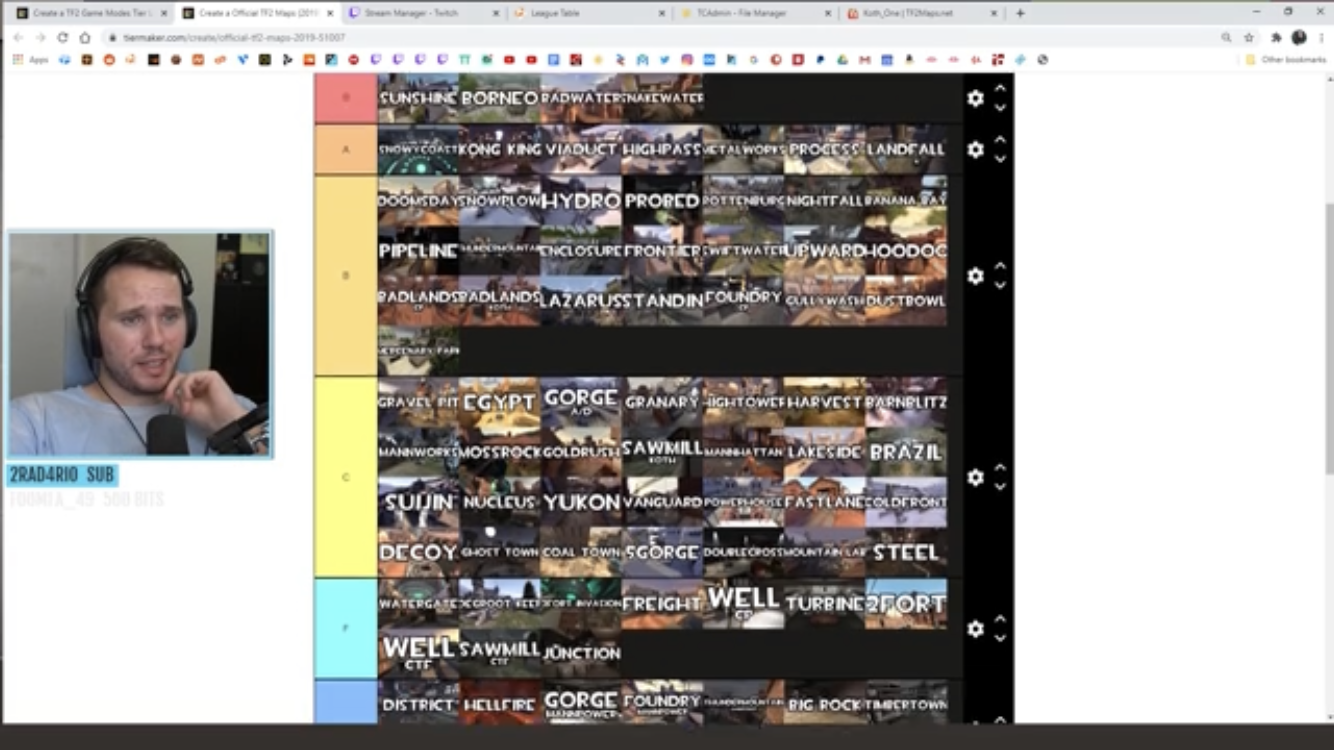Select the Egypt map tile
The width and height of the screenshot is (1334, 750).
[500, 402]
